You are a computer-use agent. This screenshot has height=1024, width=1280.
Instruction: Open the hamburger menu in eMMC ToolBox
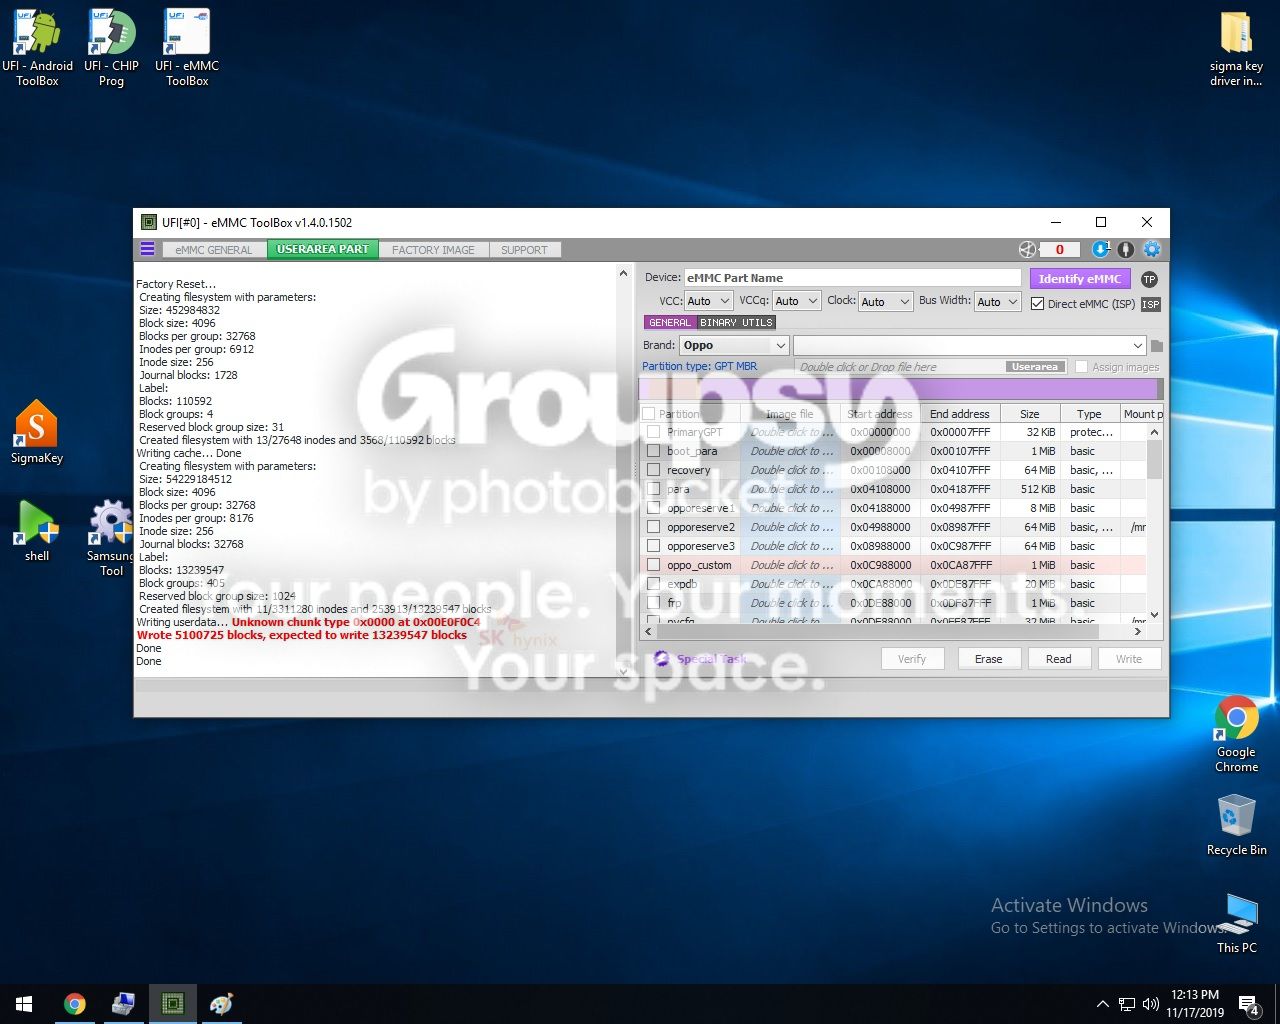pyautogui.click(x=147, y=249)
